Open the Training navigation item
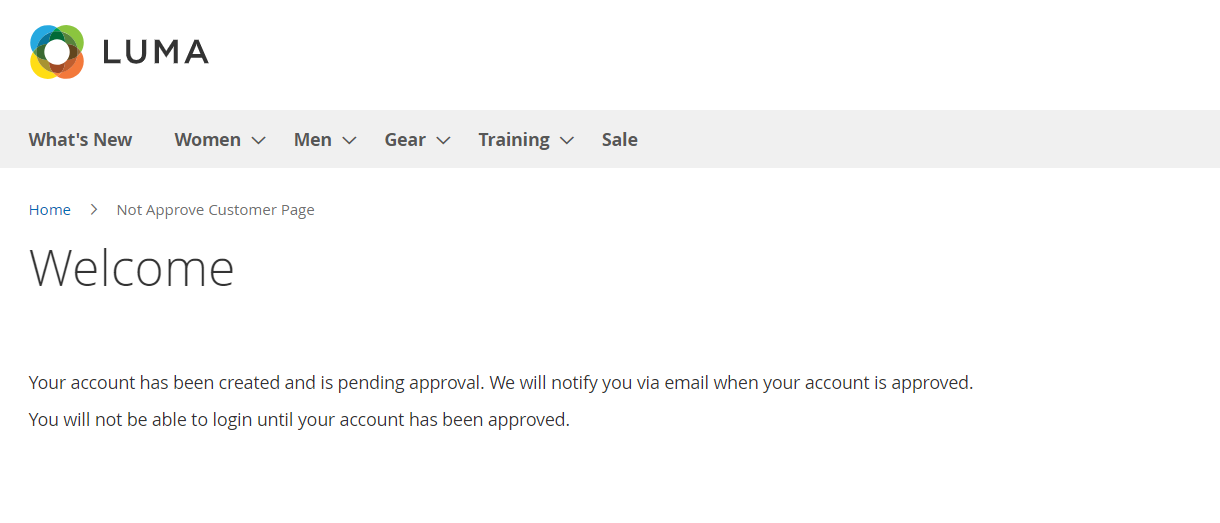The height and width of the screenshot is (523, 1220). [513, 140]
